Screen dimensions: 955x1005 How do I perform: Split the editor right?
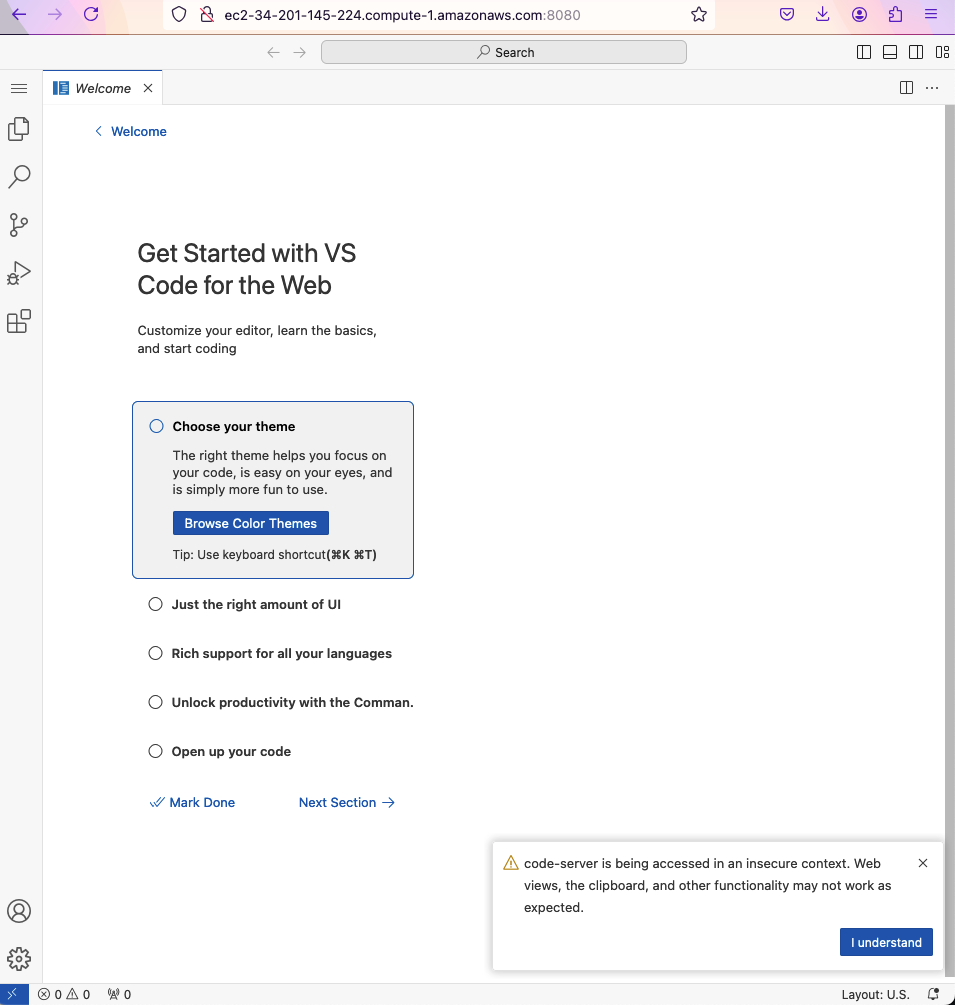(906, 88)
